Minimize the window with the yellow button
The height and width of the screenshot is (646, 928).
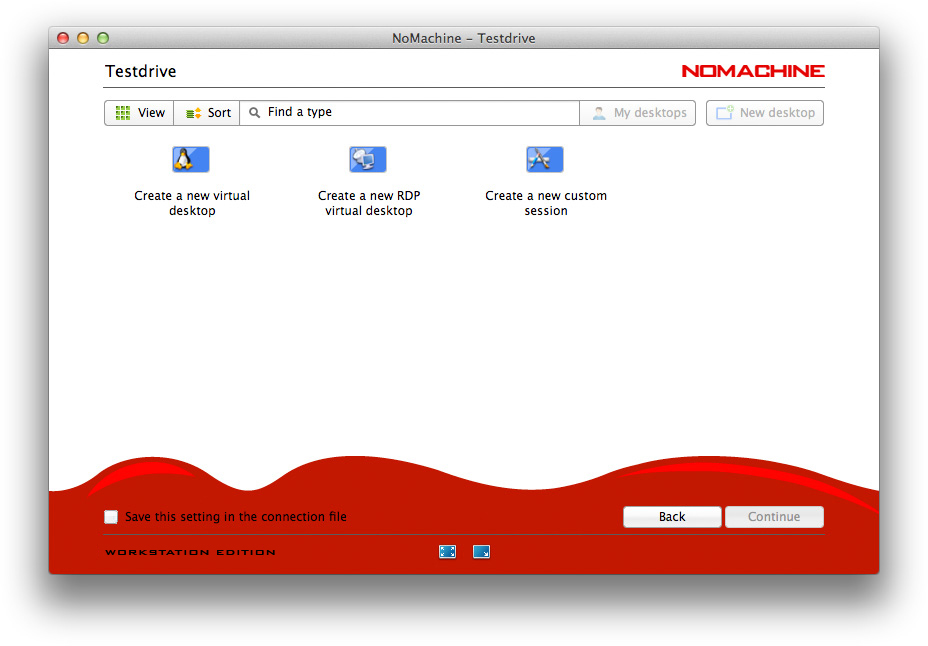83,38
